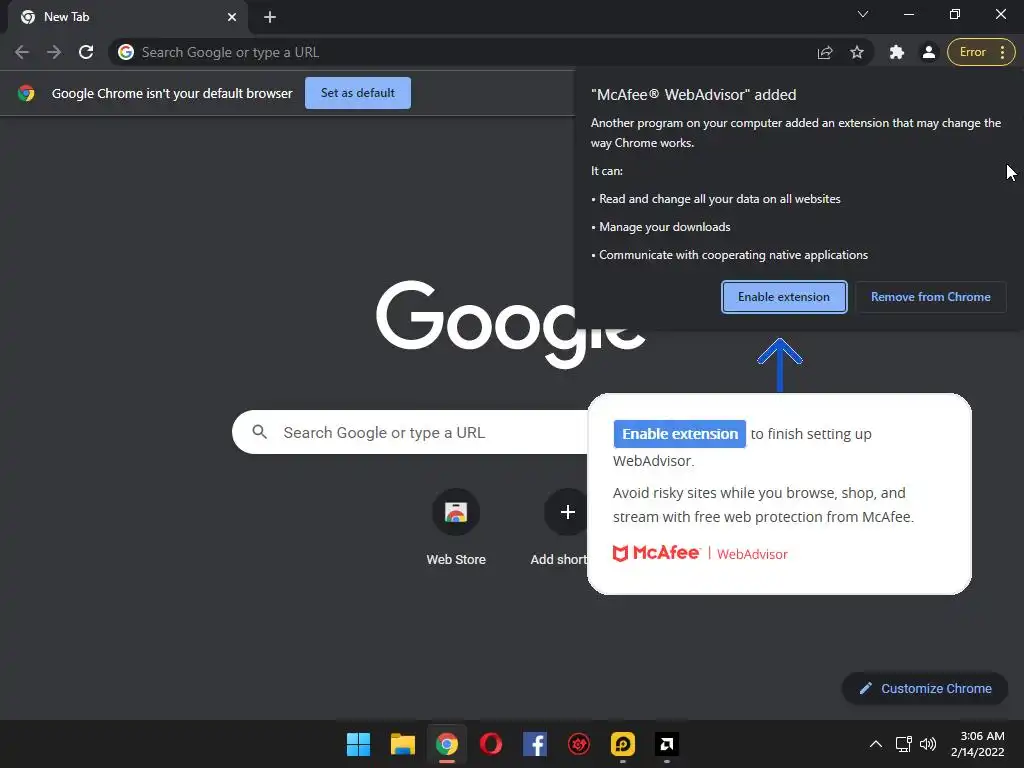Click Remove from Chrome button

pos(931,297)
